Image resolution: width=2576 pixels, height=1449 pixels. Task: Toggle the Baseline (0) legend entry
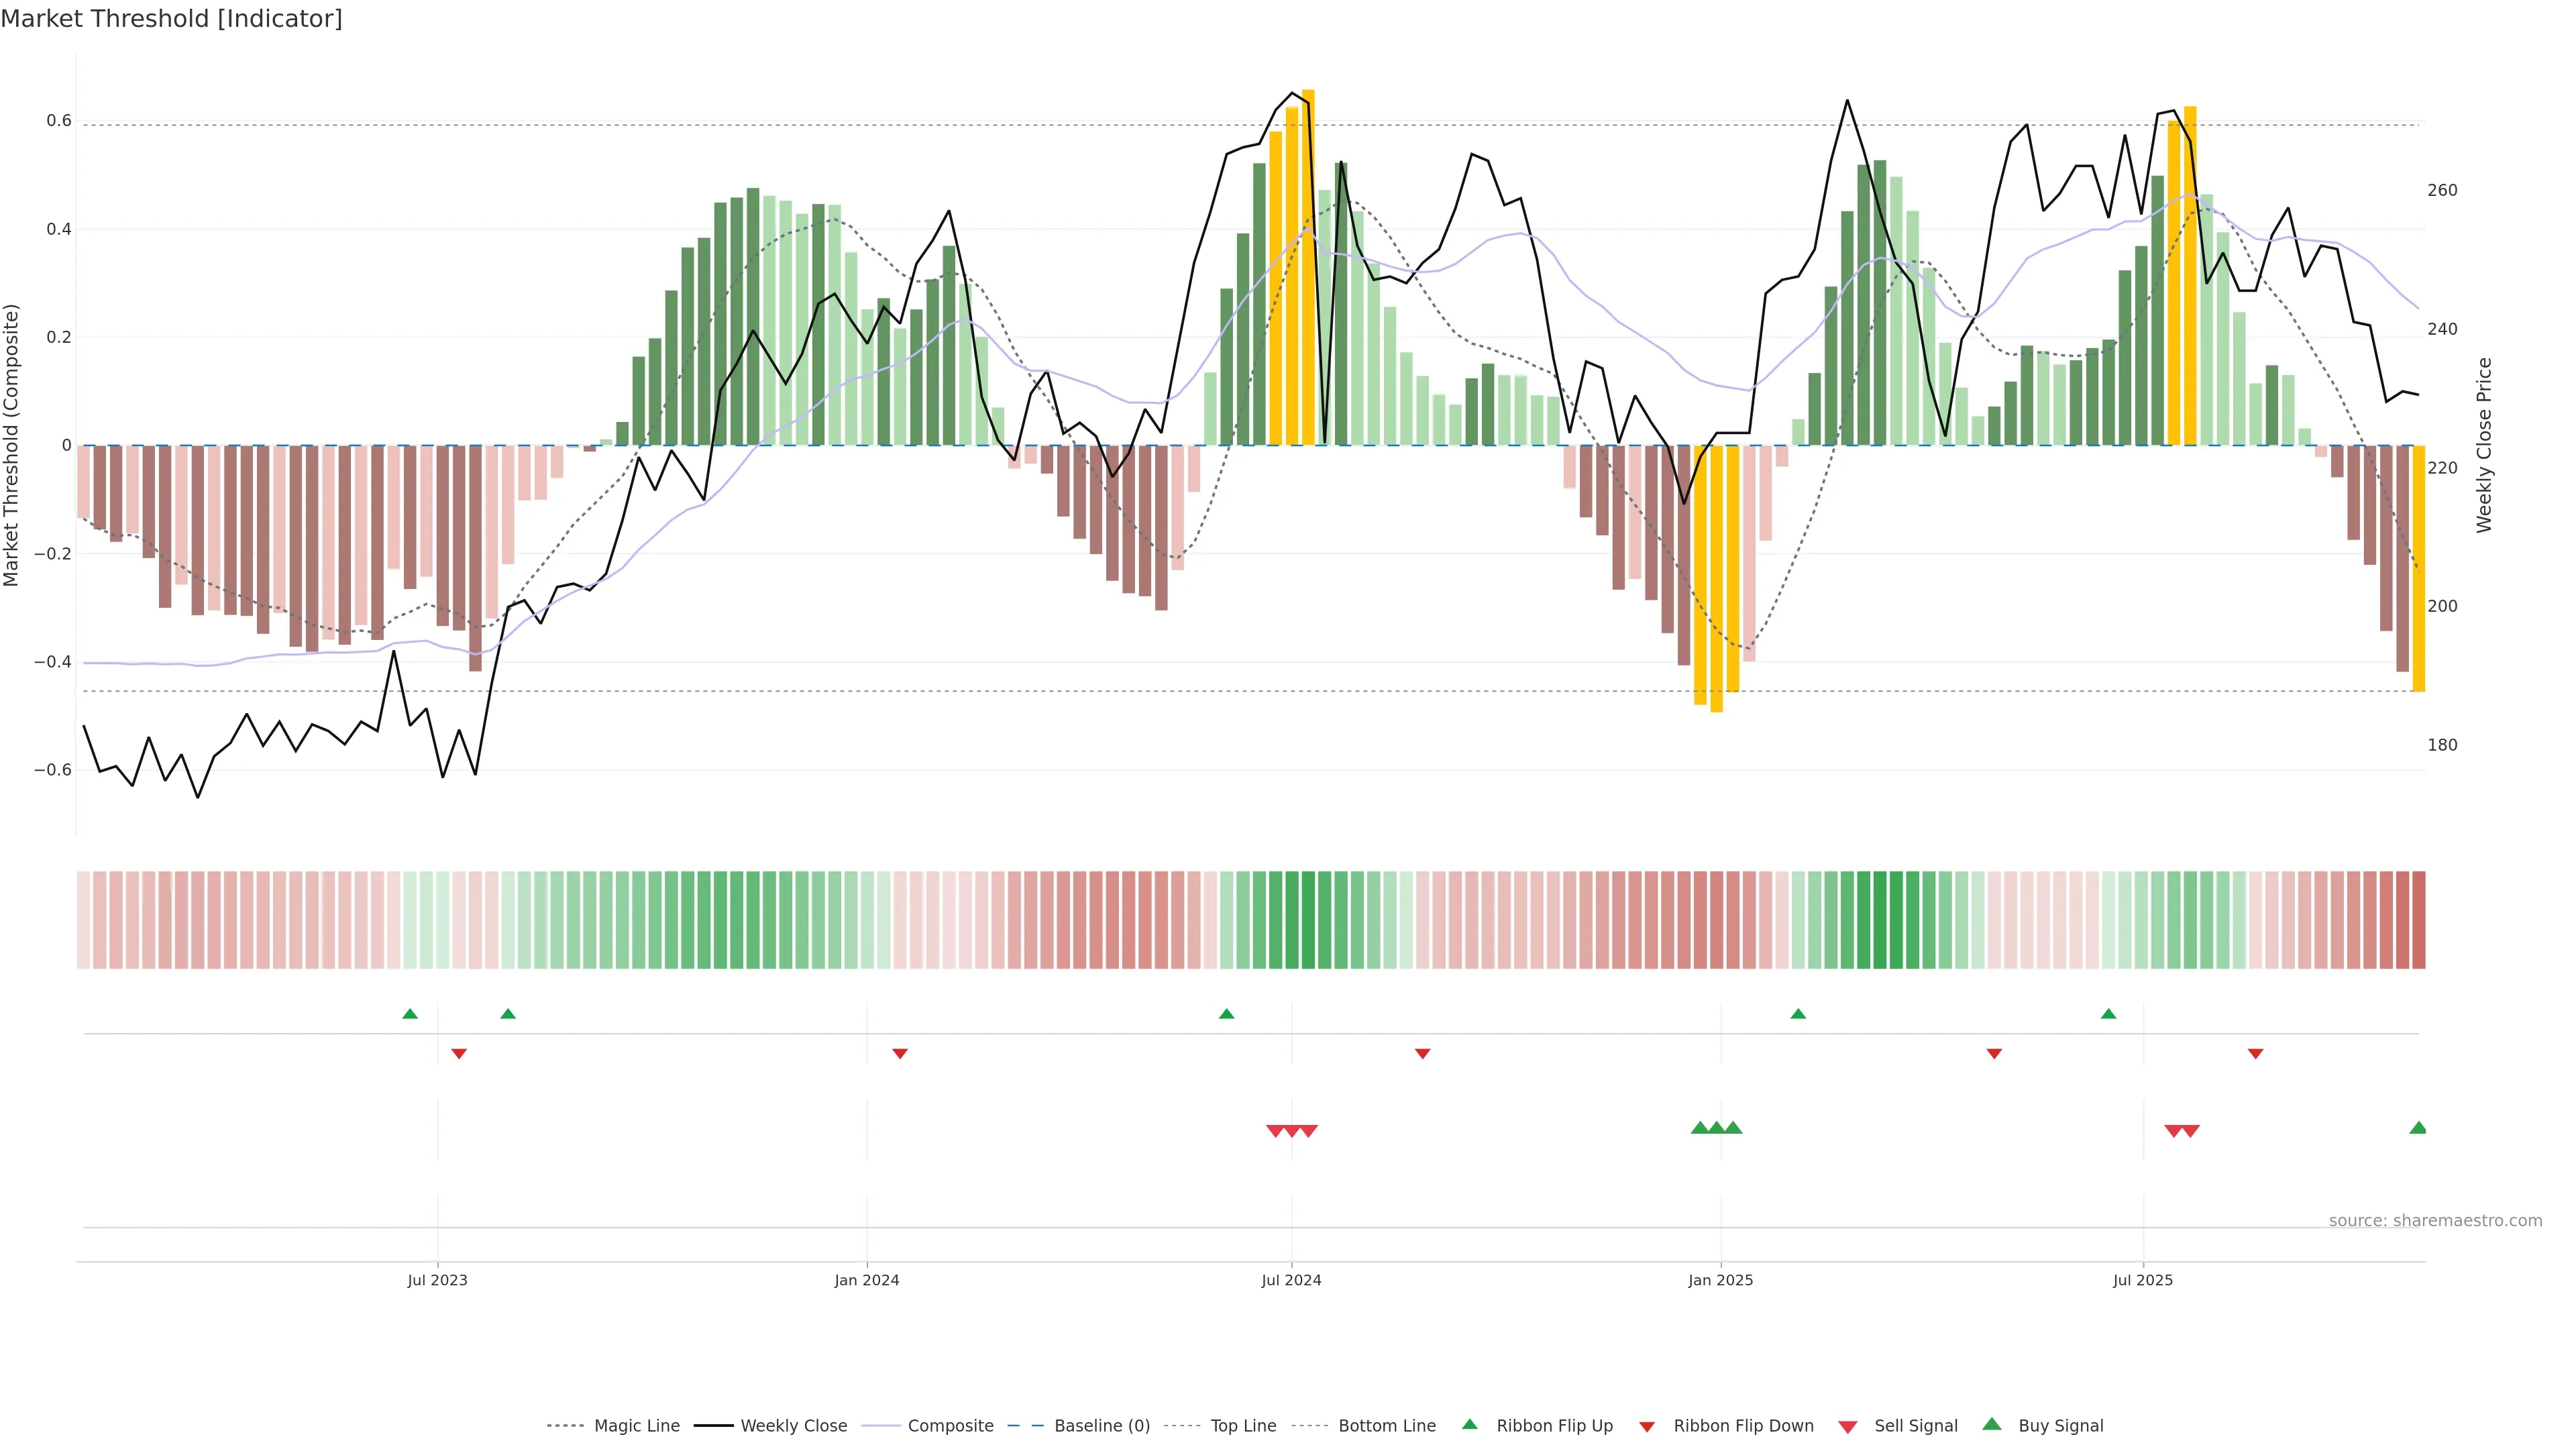[x=1102, y=1426]
